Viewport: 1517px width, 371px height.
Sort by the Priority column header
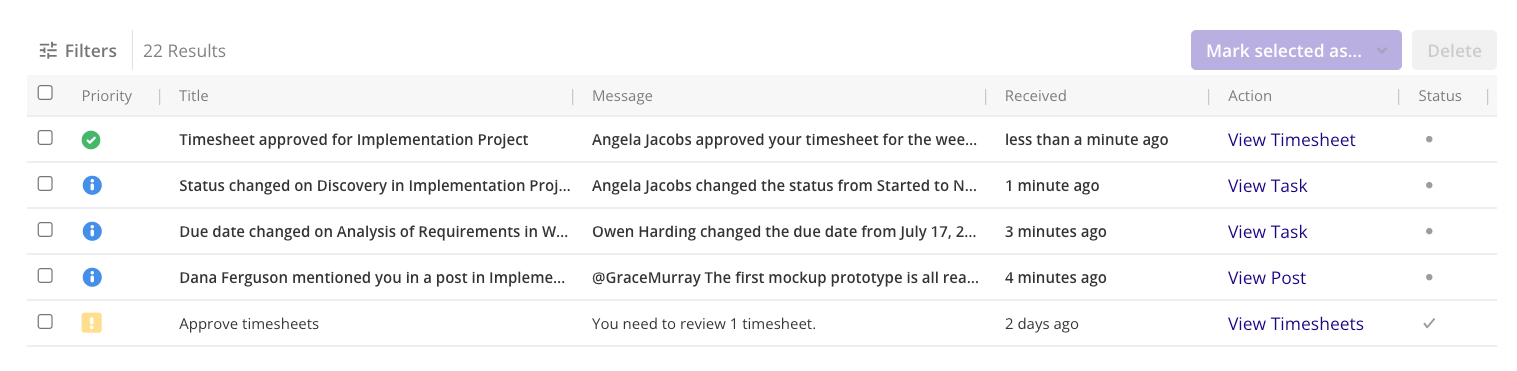click(107, 96)
